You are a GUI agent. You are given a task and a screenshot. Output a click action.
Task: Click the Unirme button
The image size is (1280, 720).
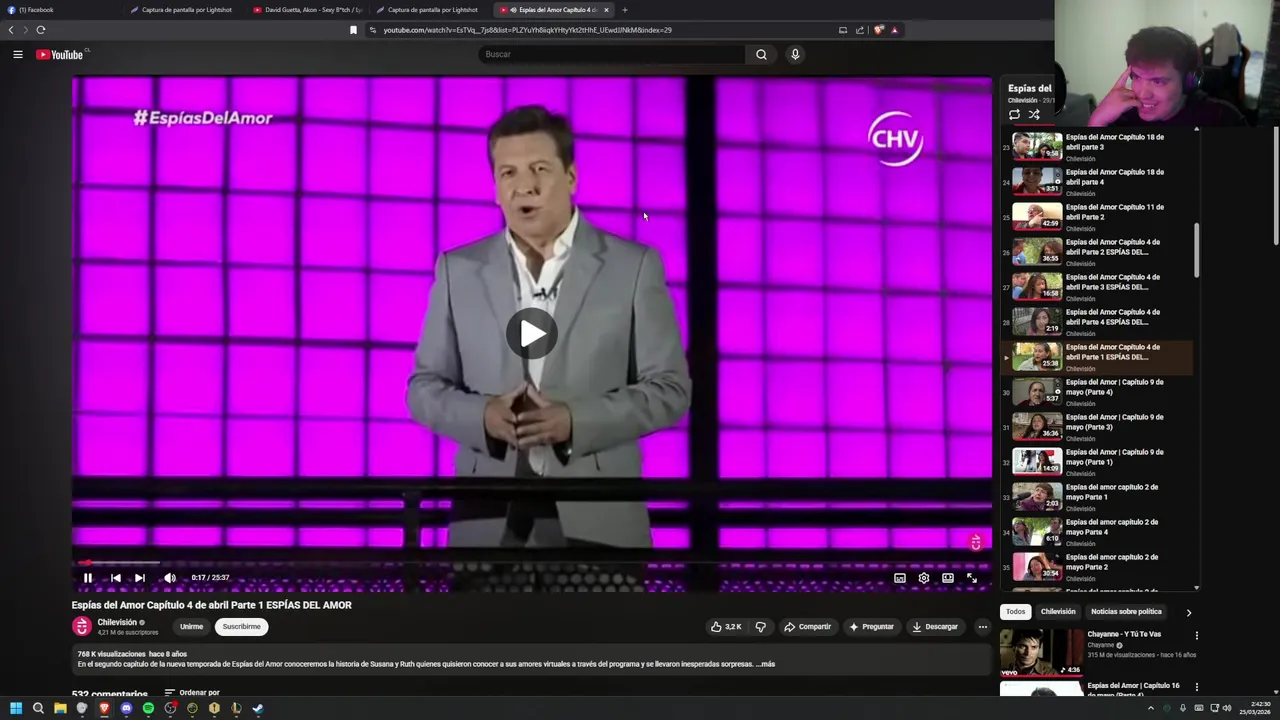pyautogui.click(x=191, y=627)
